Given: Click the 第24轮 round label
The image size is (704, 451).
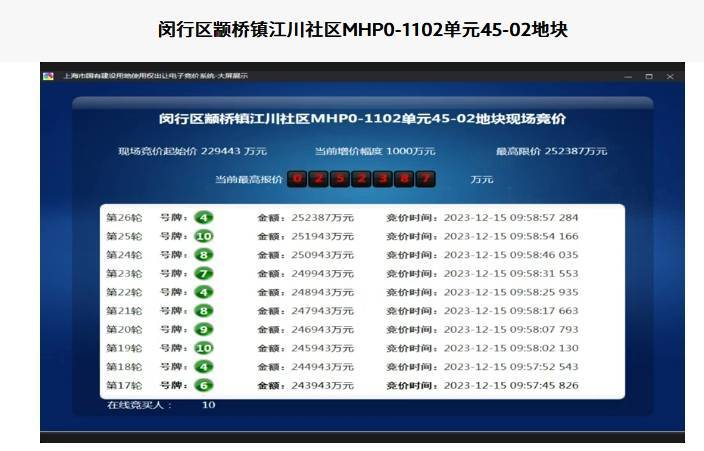Looking at the screenshot, I should coord(124,255).
